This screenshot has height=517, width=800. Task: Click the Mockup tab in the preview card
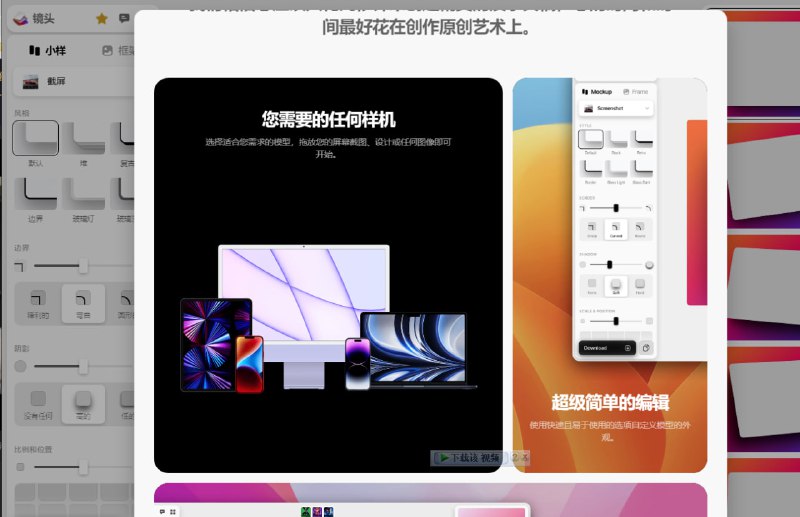pyautogui.click(x=596, y=92)
